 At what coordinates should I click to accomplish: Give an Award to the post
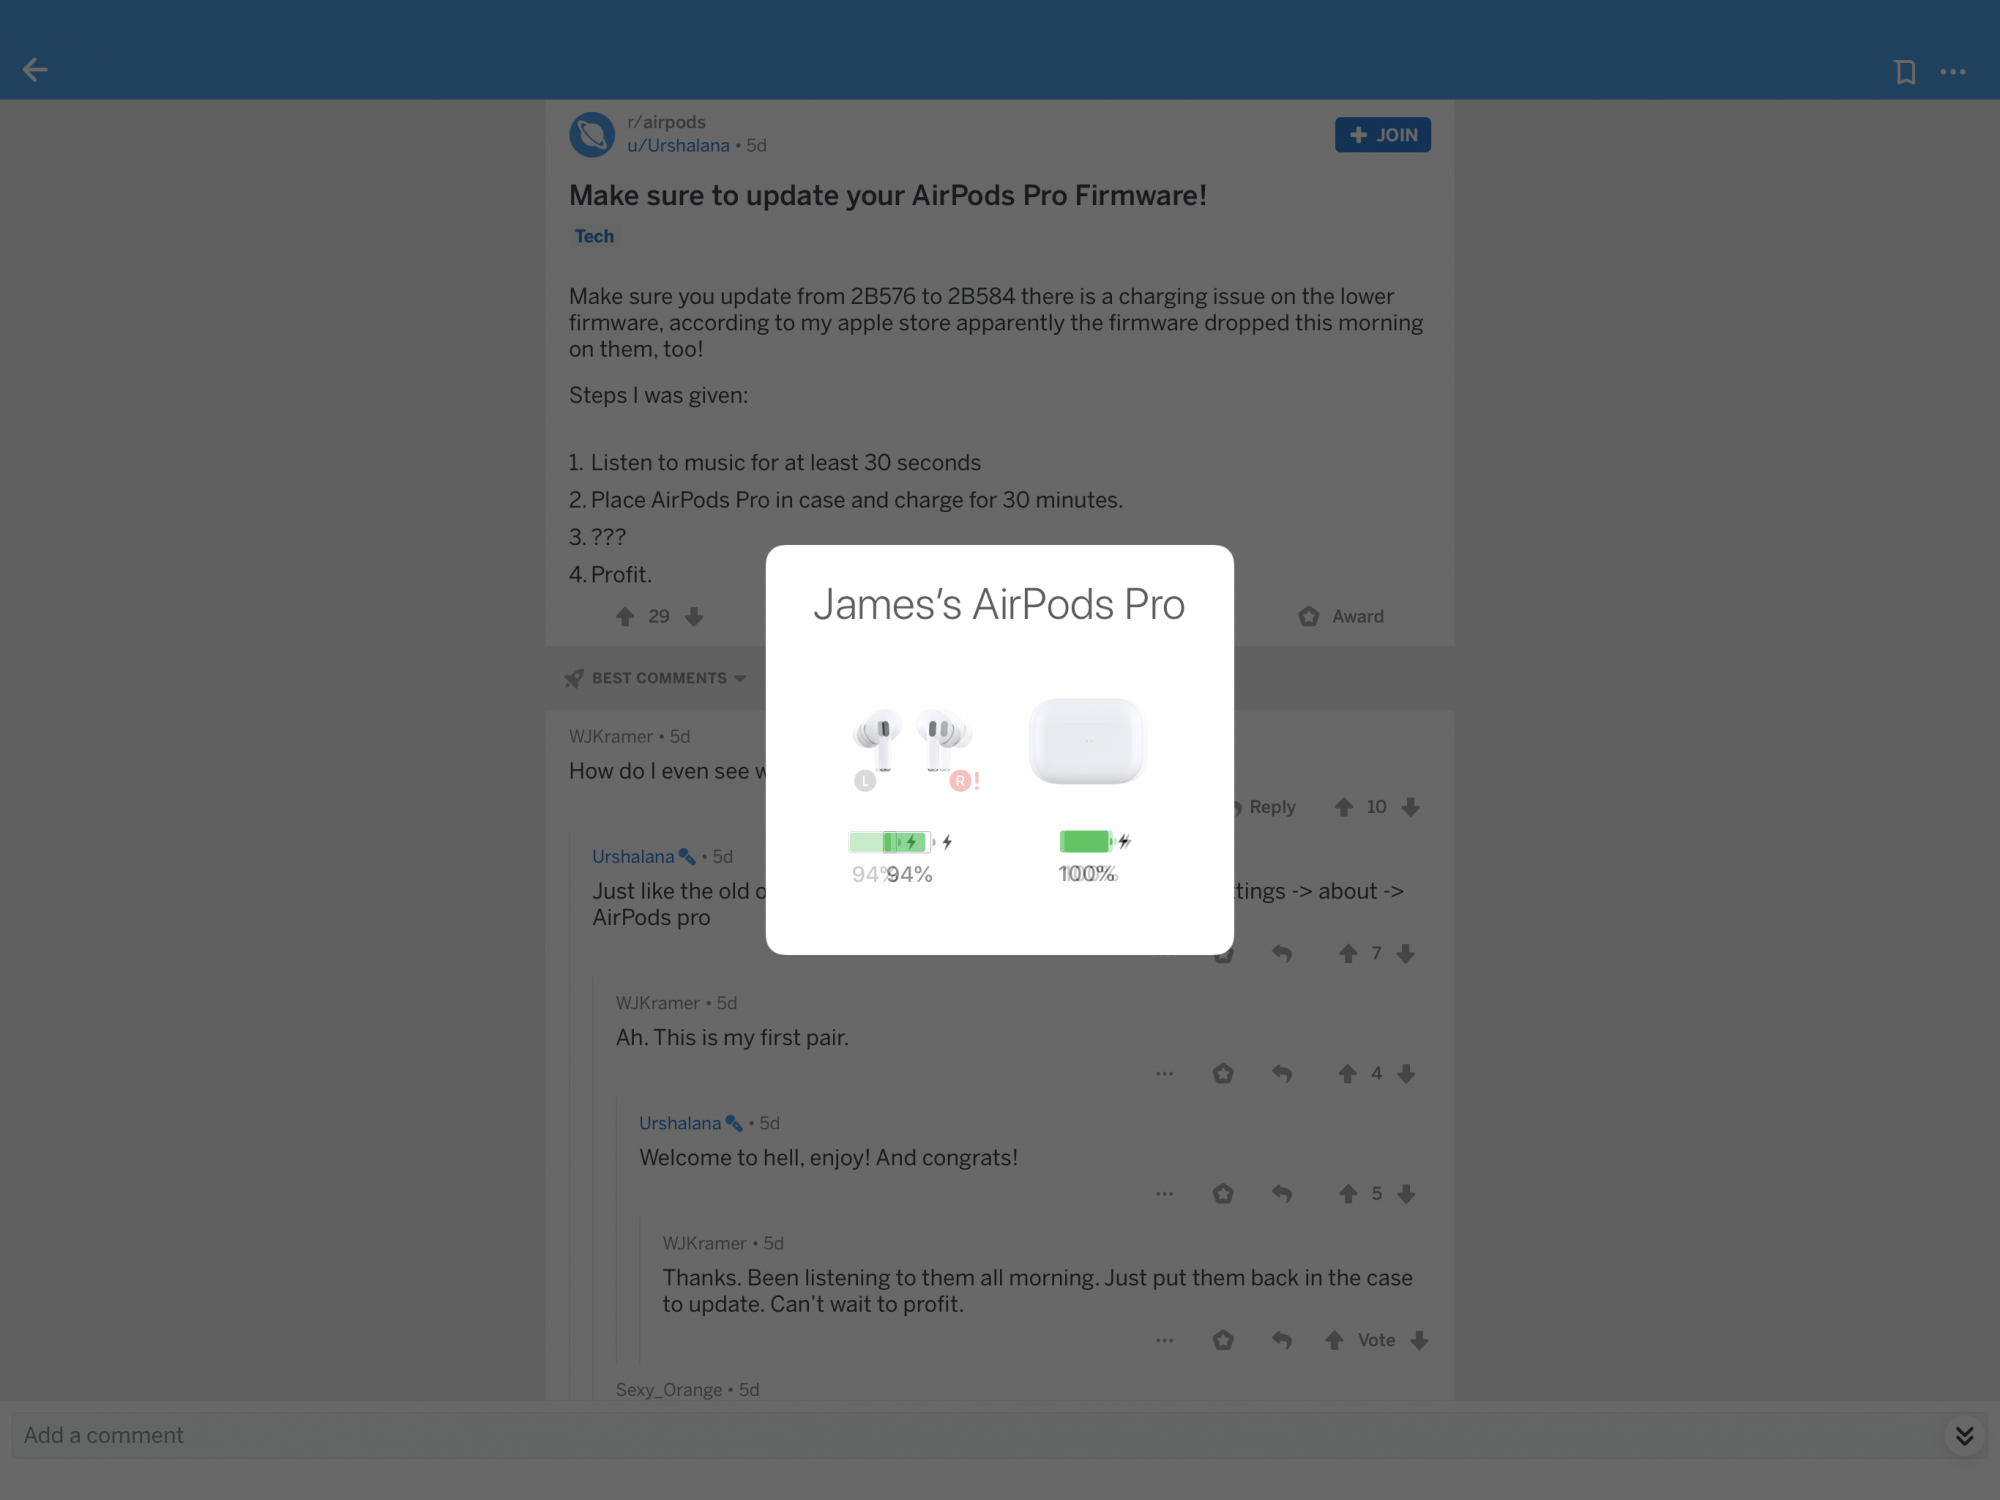(1341, 617)
